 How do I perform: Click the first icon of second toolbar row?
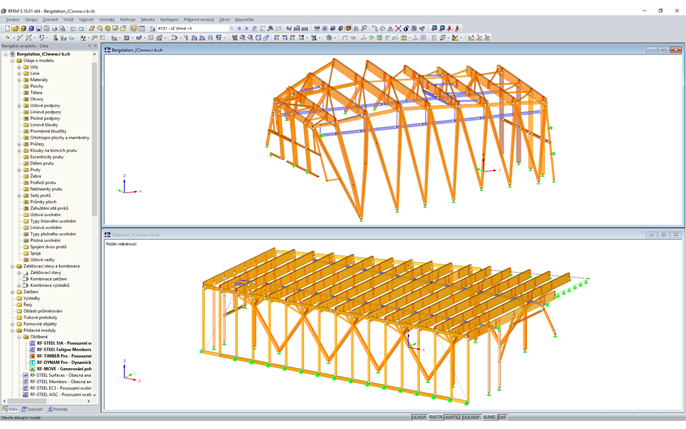pyautogui.click(x=7, y=38)
